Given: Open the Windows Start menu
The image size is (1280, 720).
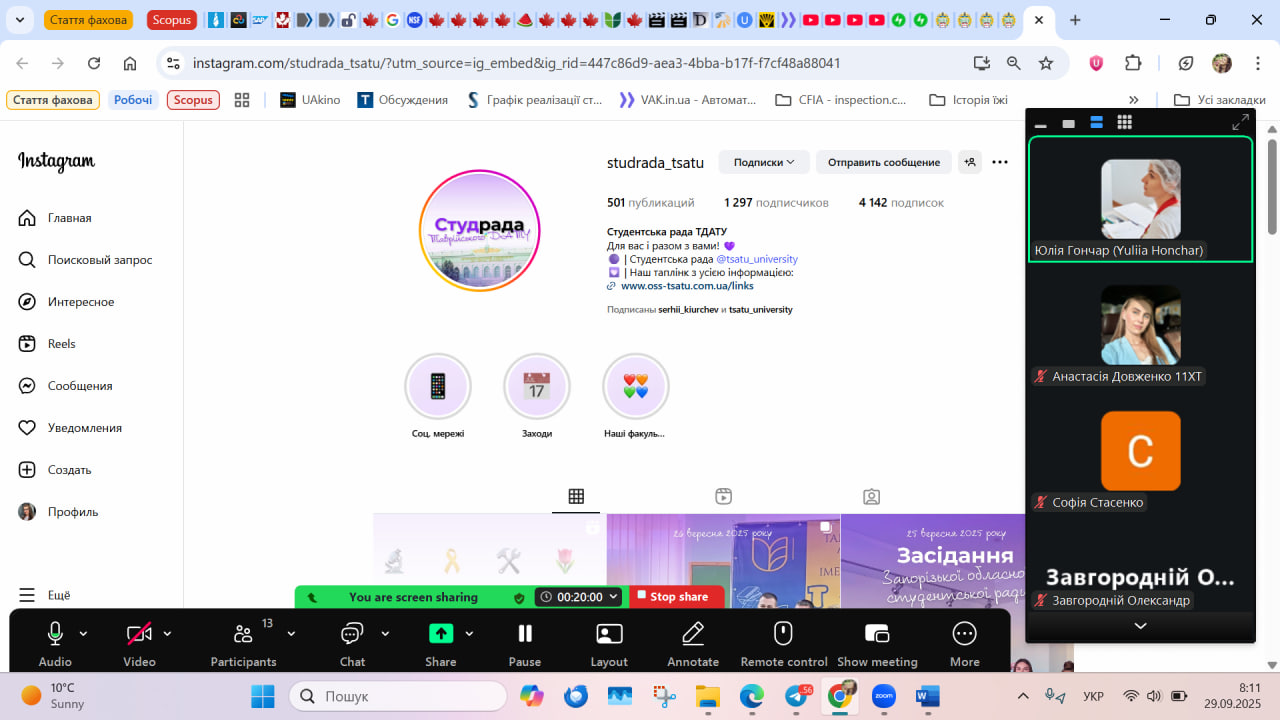Looking at the screenshot, I should pos(262,696).
